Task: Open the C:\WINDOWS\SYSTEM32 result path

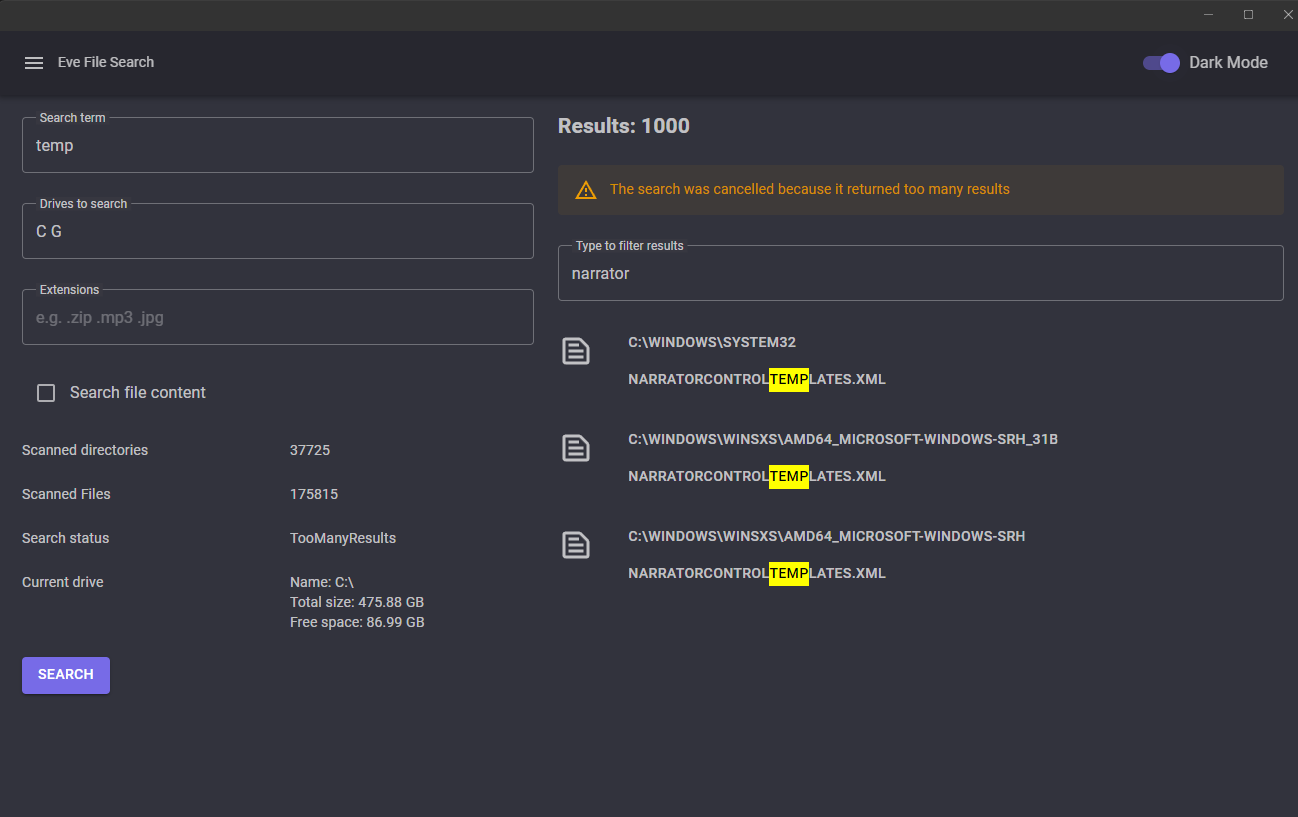Action: click(712, 342)
